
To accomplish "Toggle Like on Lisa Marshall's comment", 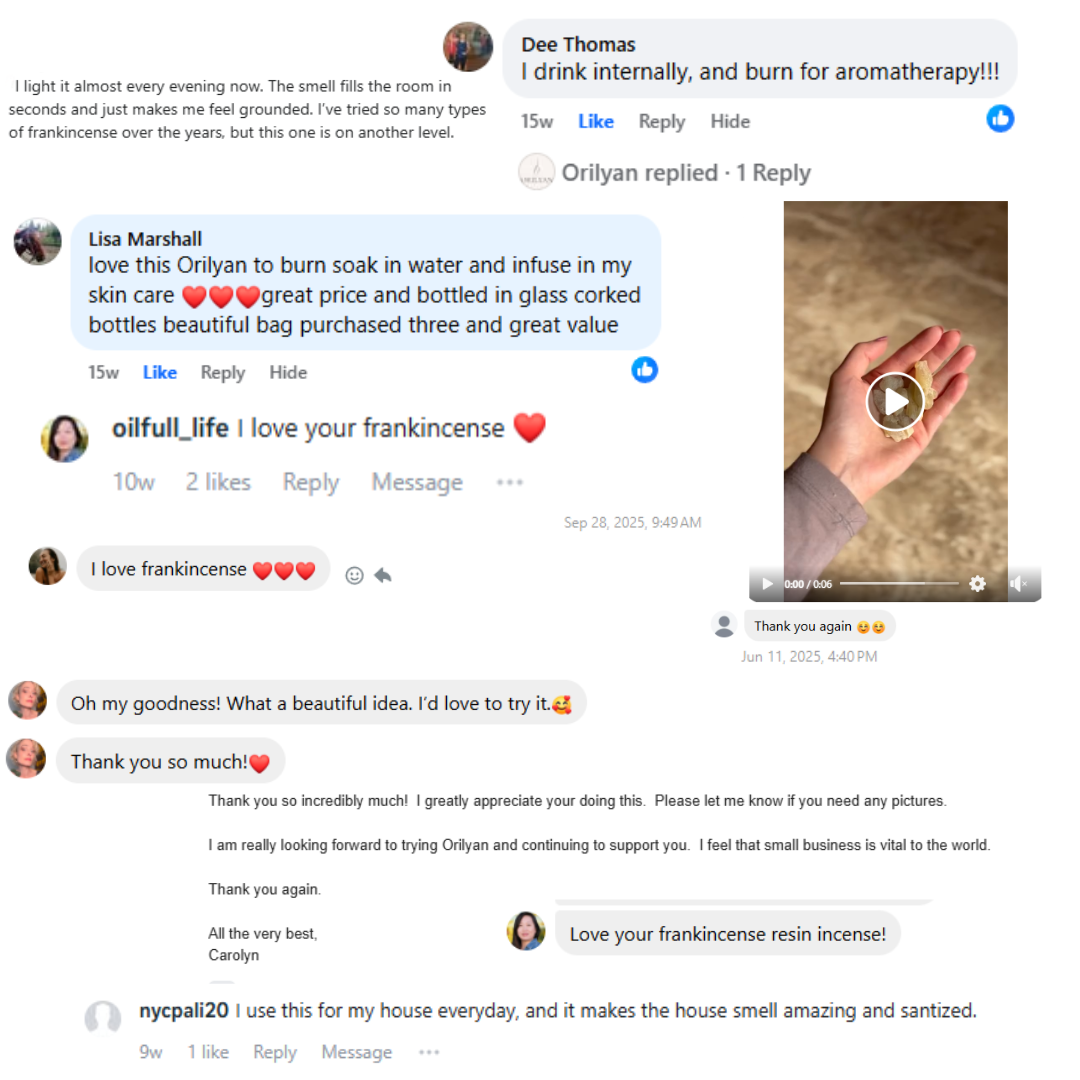I will (x=160, y=373).
